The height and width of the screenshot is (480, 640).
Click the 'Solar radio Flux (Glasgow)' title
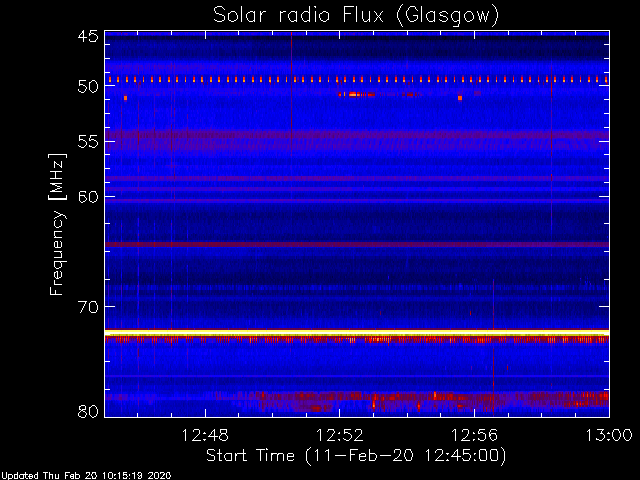tap(356, 16)
